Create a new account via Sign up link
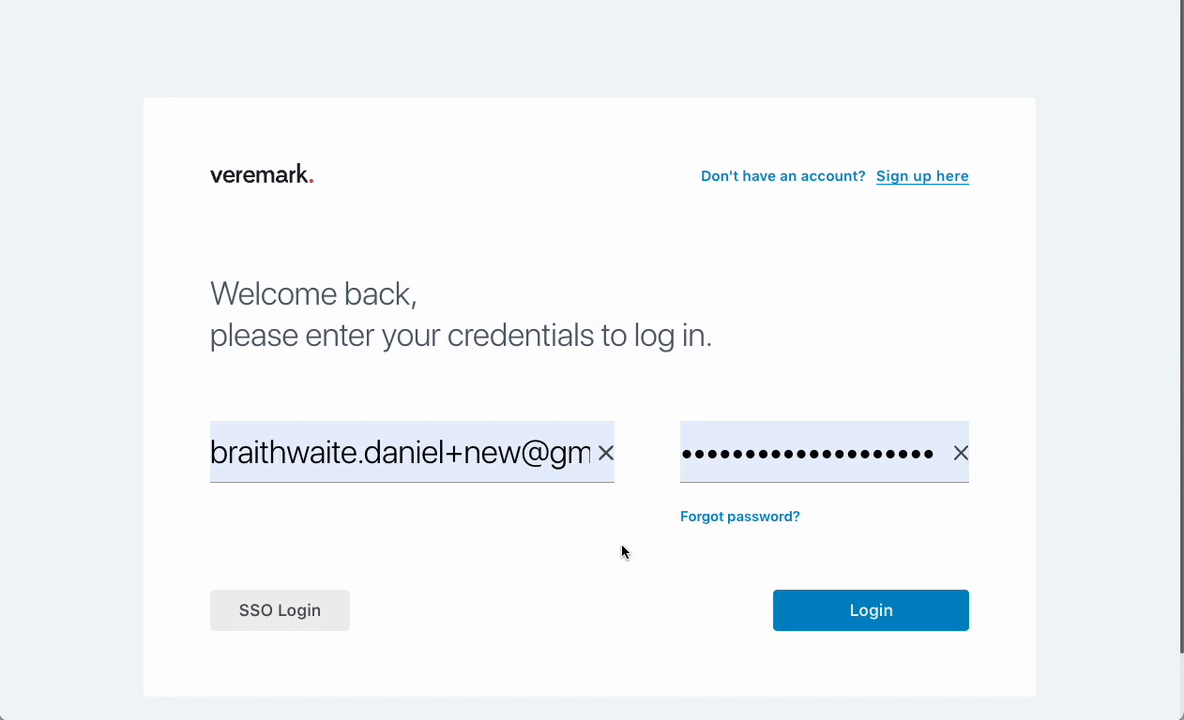This screenshot has height=720, width=1184. point(922,176)
